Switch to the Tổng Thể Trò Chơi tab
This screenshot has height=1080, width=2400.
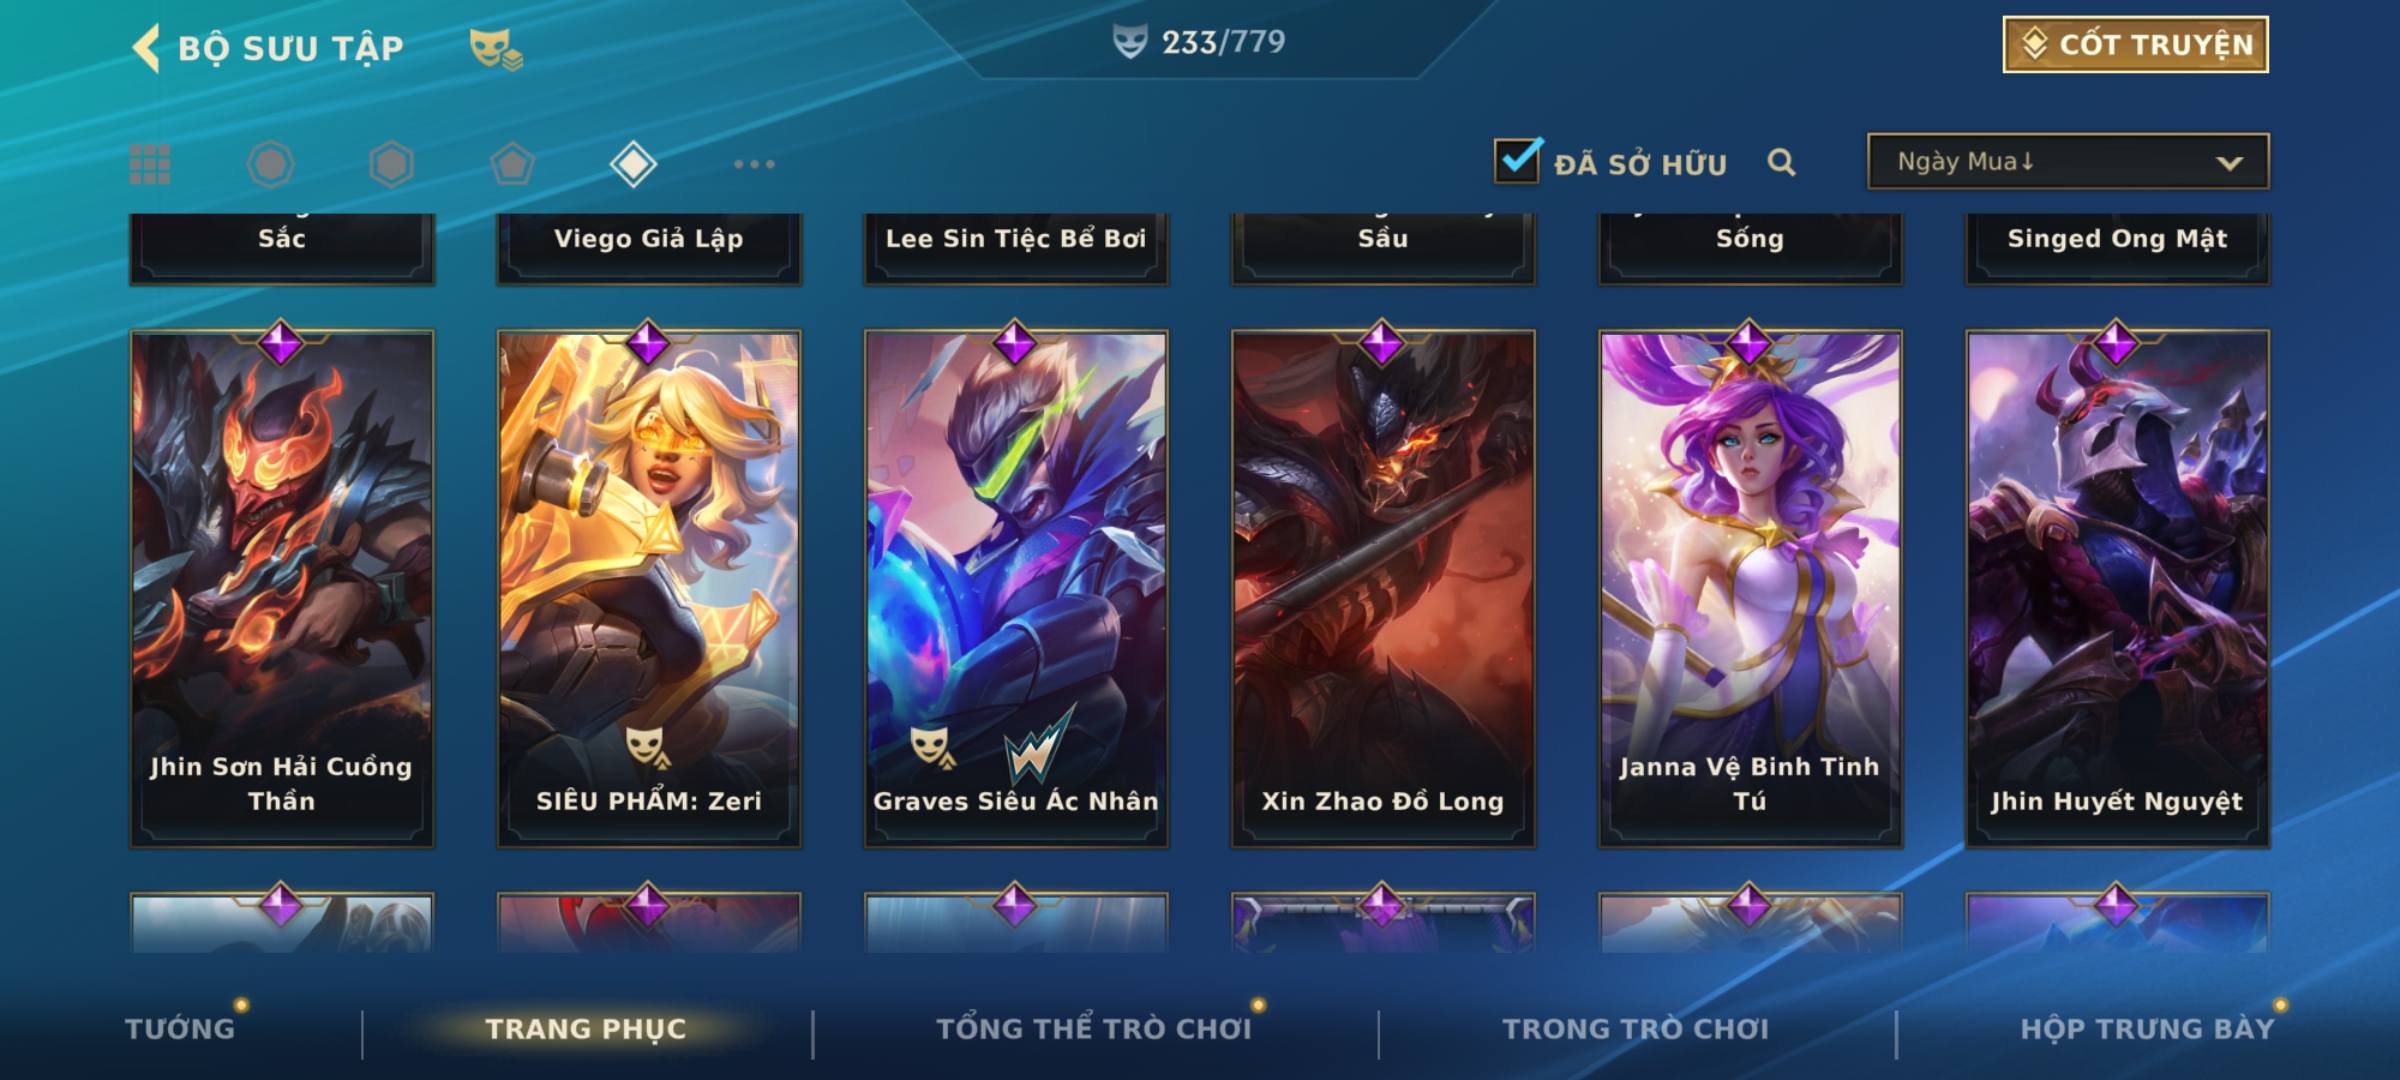(x=1094, y=1029)
